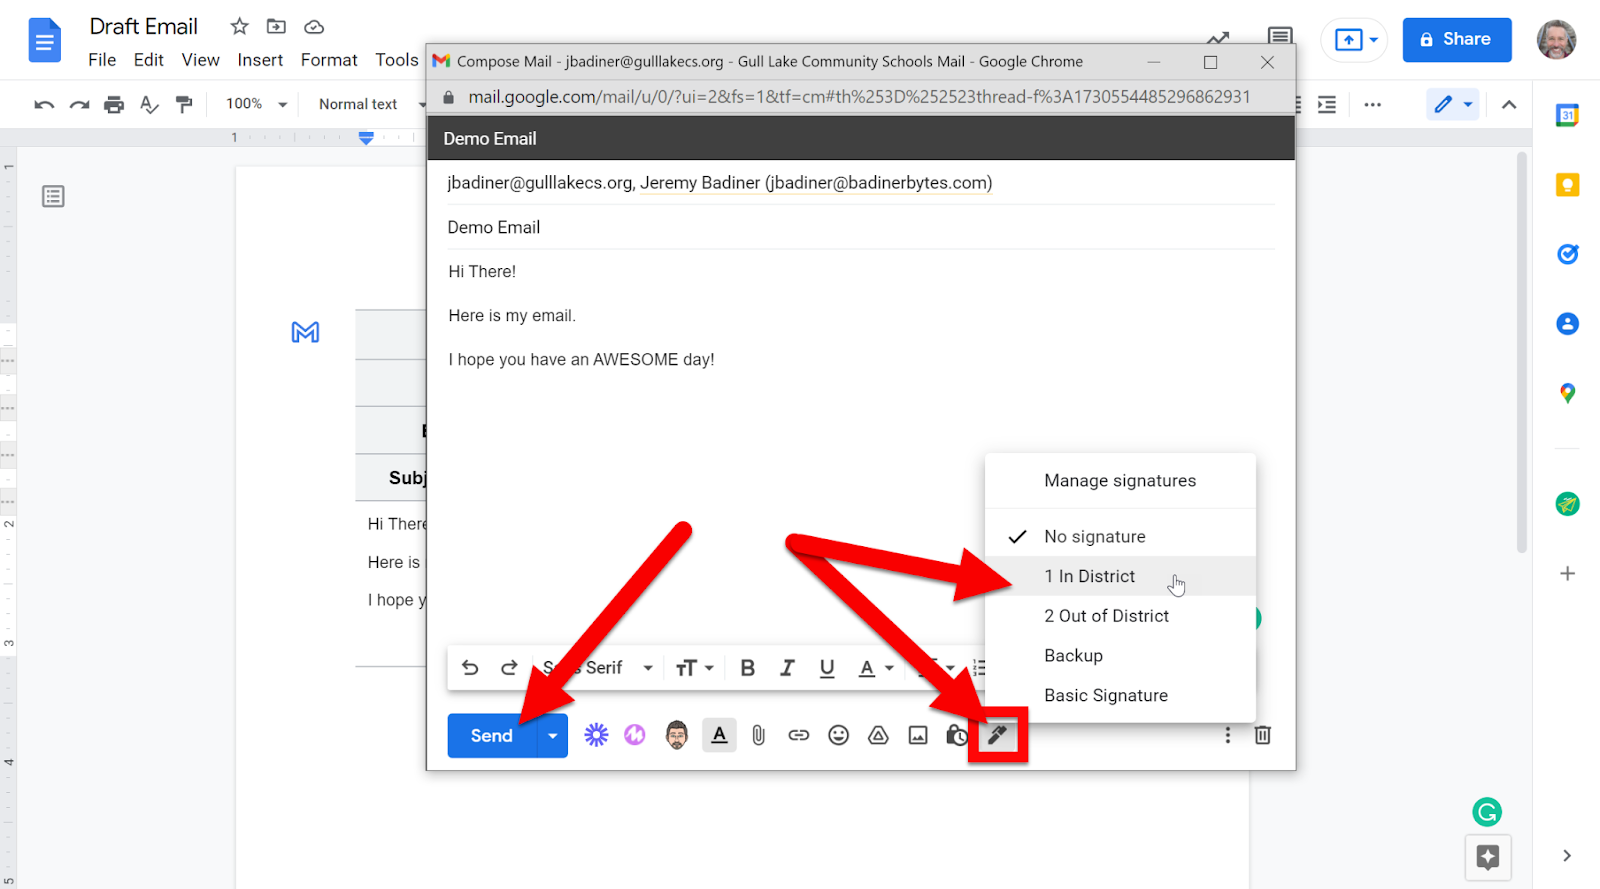Select the 2 Out of District signature
1600x889 pixels.
click(x=1120, y=616)
